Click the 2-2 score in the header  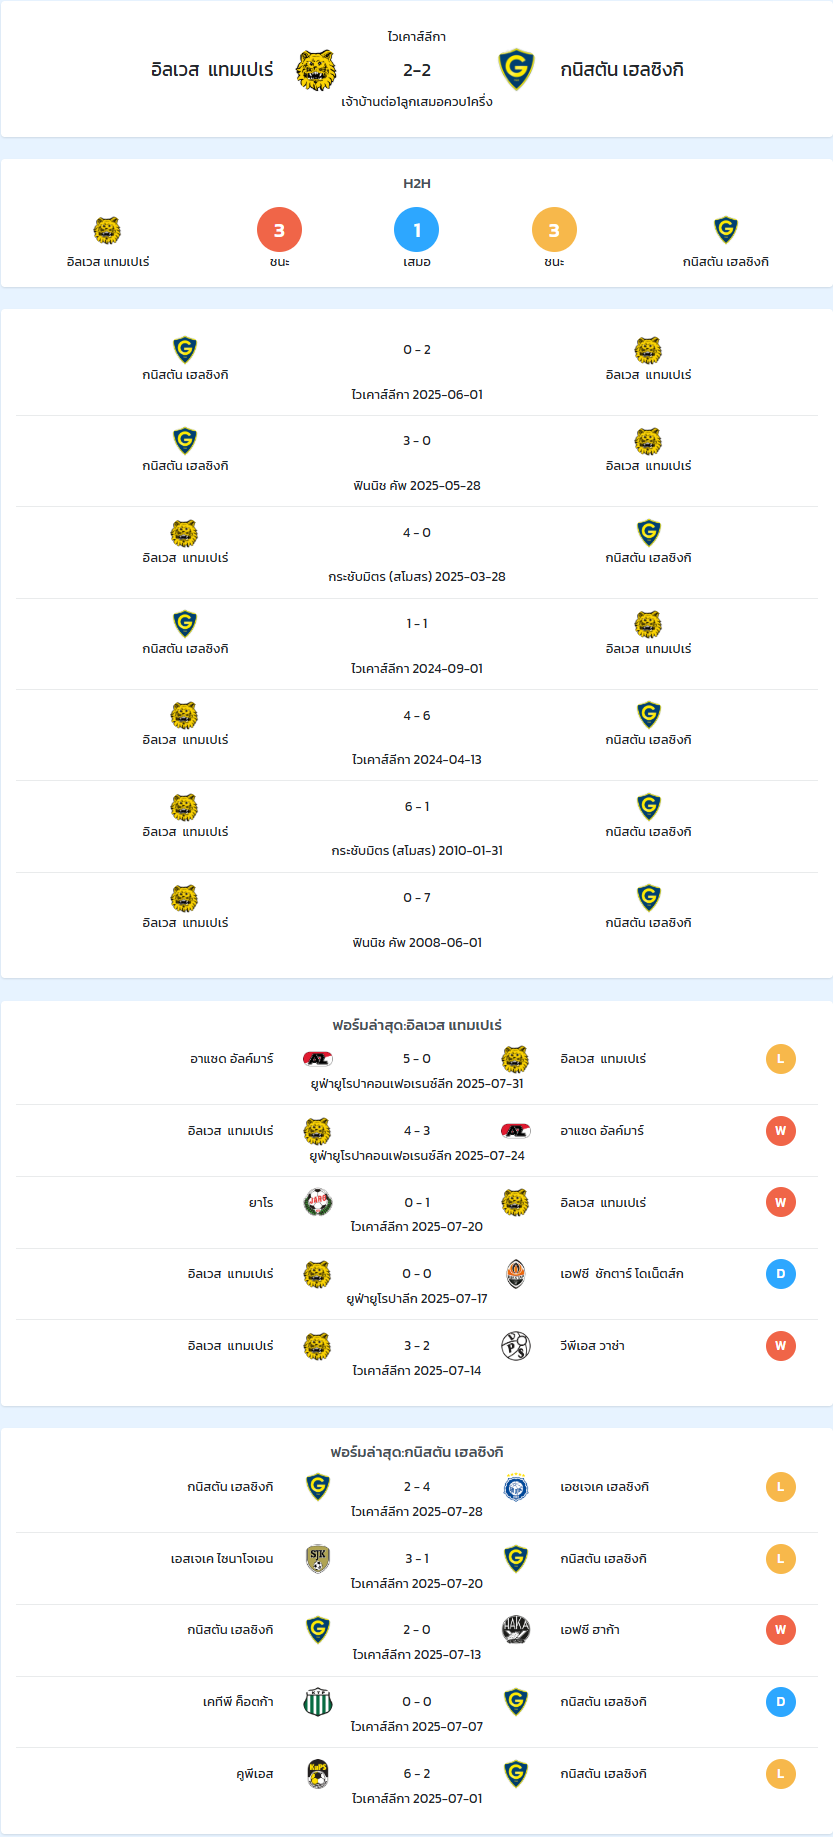click(x=417, y=70)
